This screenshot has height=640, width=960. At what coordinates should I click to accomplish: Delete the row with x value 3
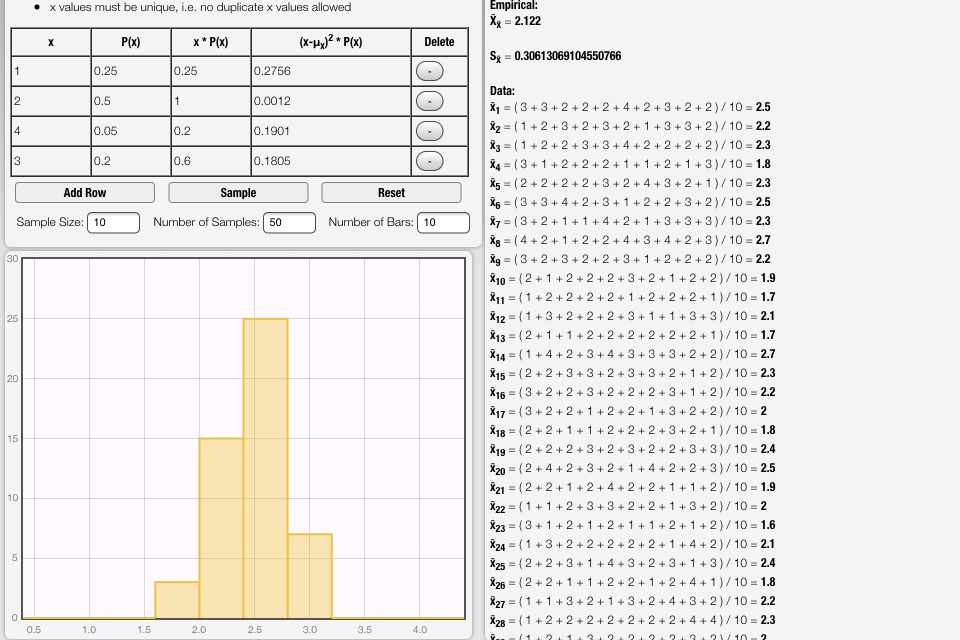429,161
